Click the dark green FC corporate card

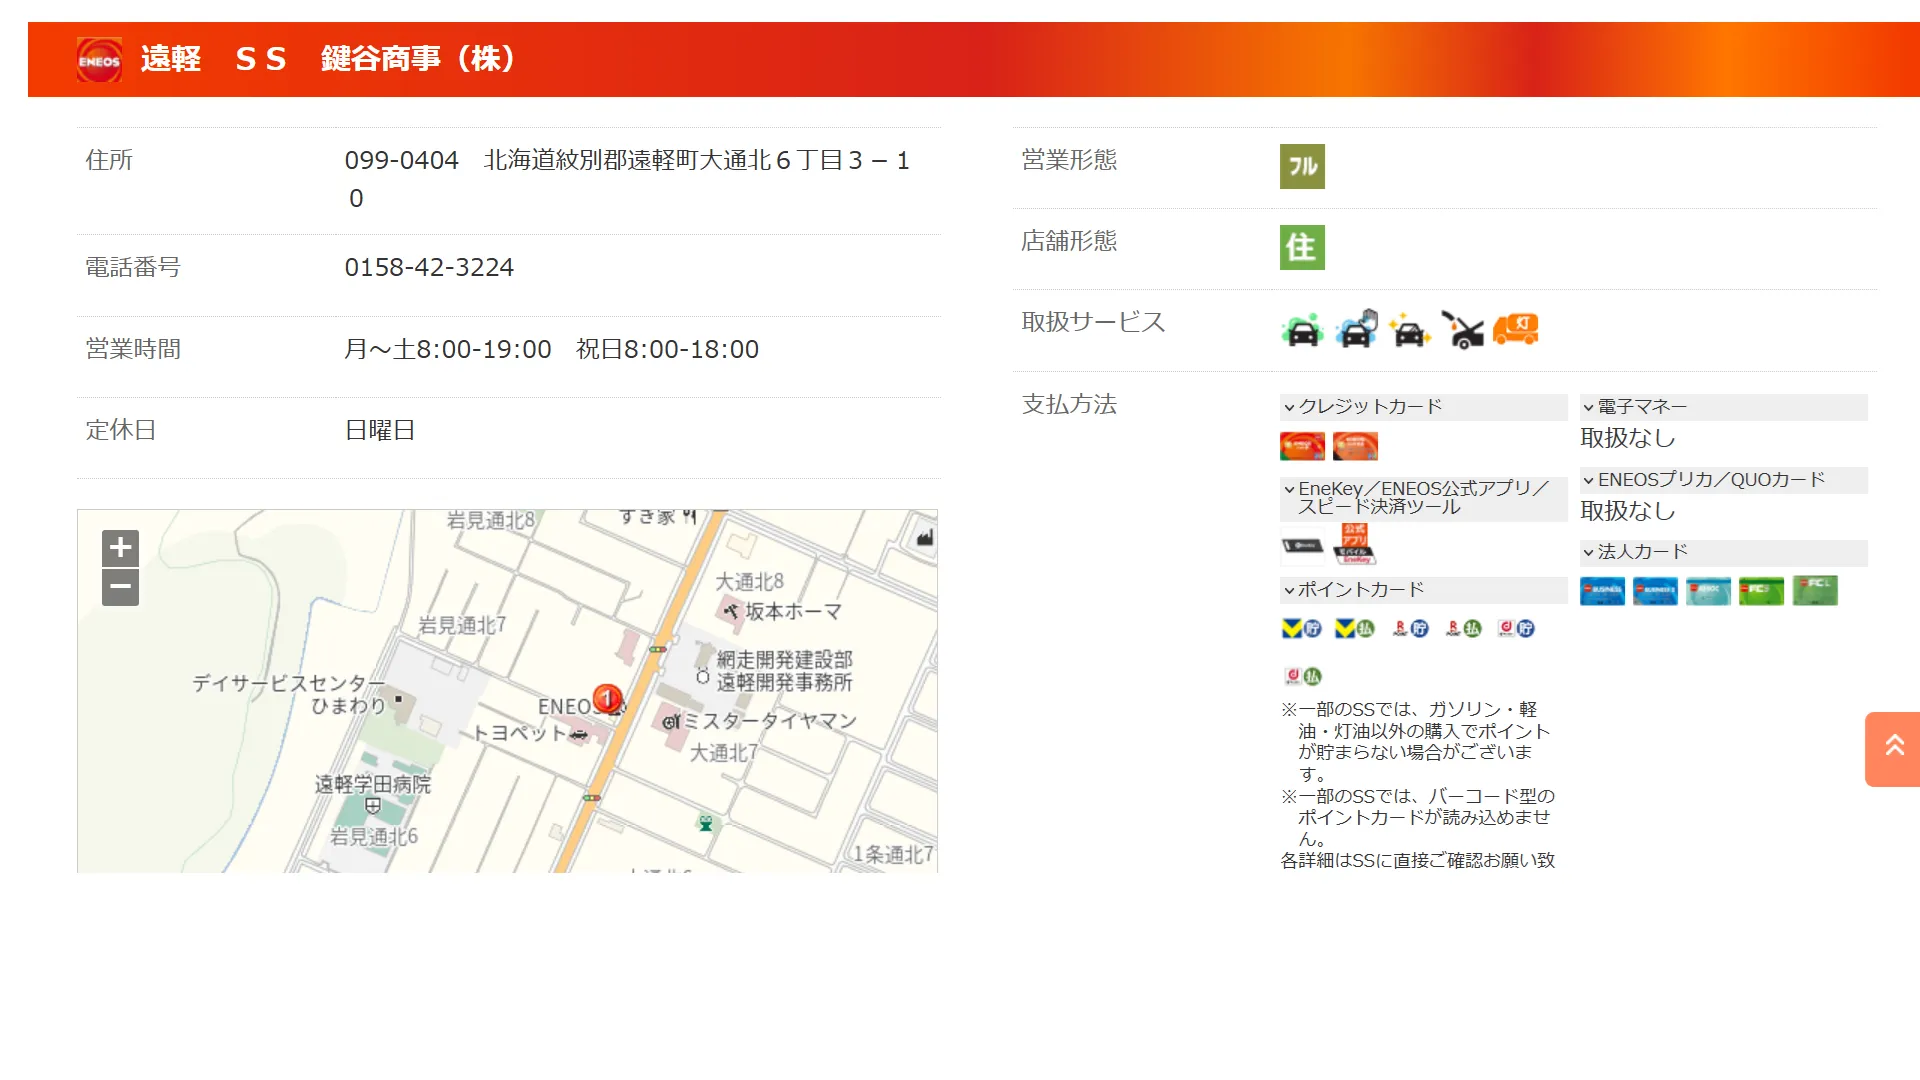tap(1815, 591)
